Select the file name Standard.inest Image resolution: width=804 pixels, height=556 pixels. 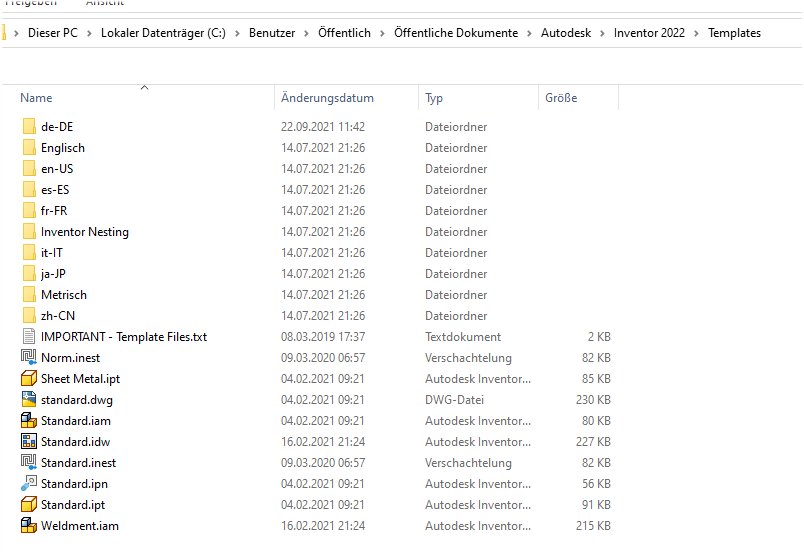[x=78, y=463]
